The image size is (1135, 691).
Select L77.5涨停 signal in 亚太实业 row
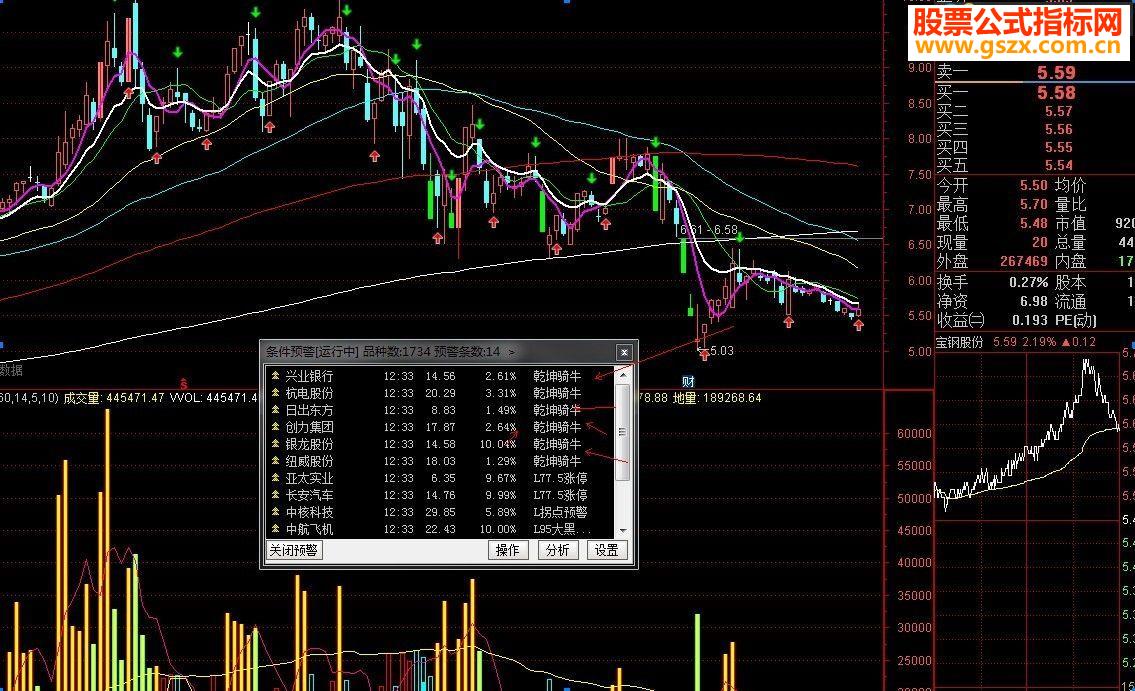click(560, 478)
